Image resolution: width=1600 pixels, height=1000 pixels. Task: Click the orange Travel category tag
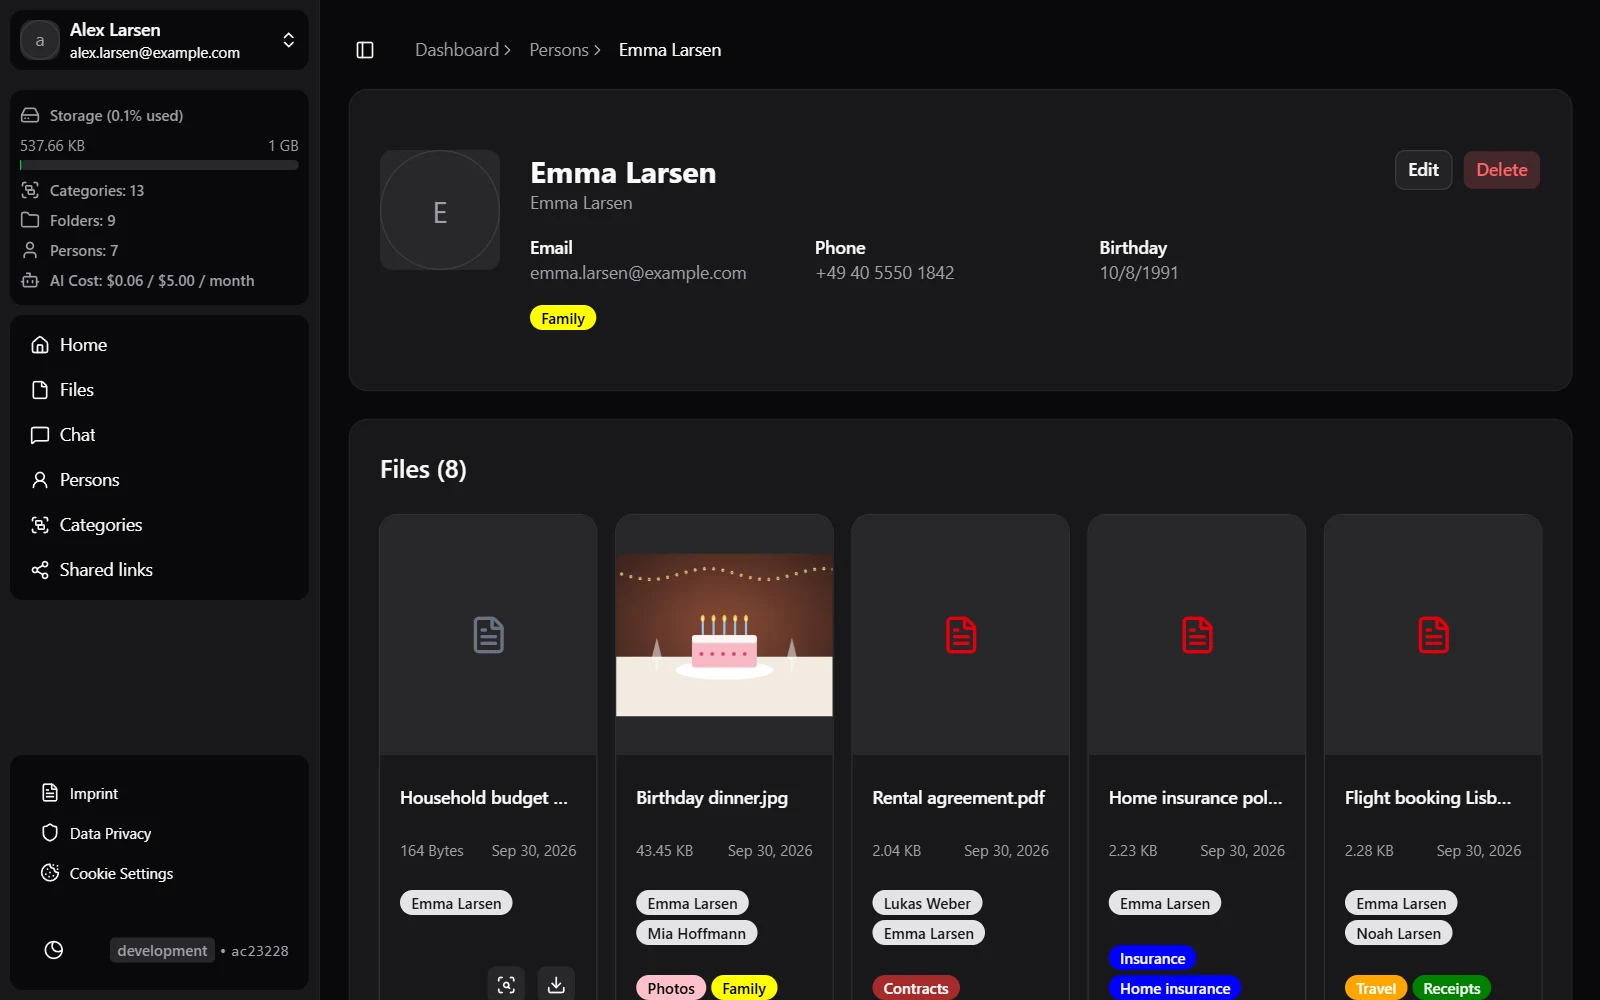[1376, 988]
